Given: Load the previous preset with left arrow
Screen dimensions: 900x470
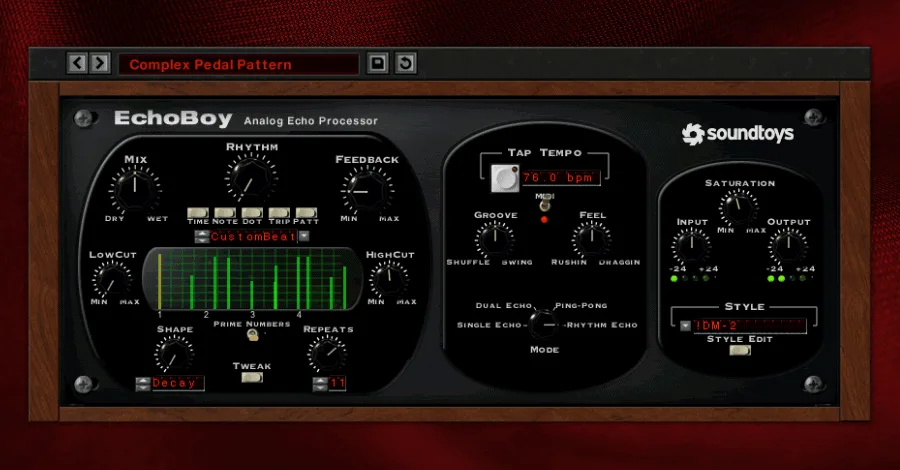Looking at the screenshot, I should [77, 63].
